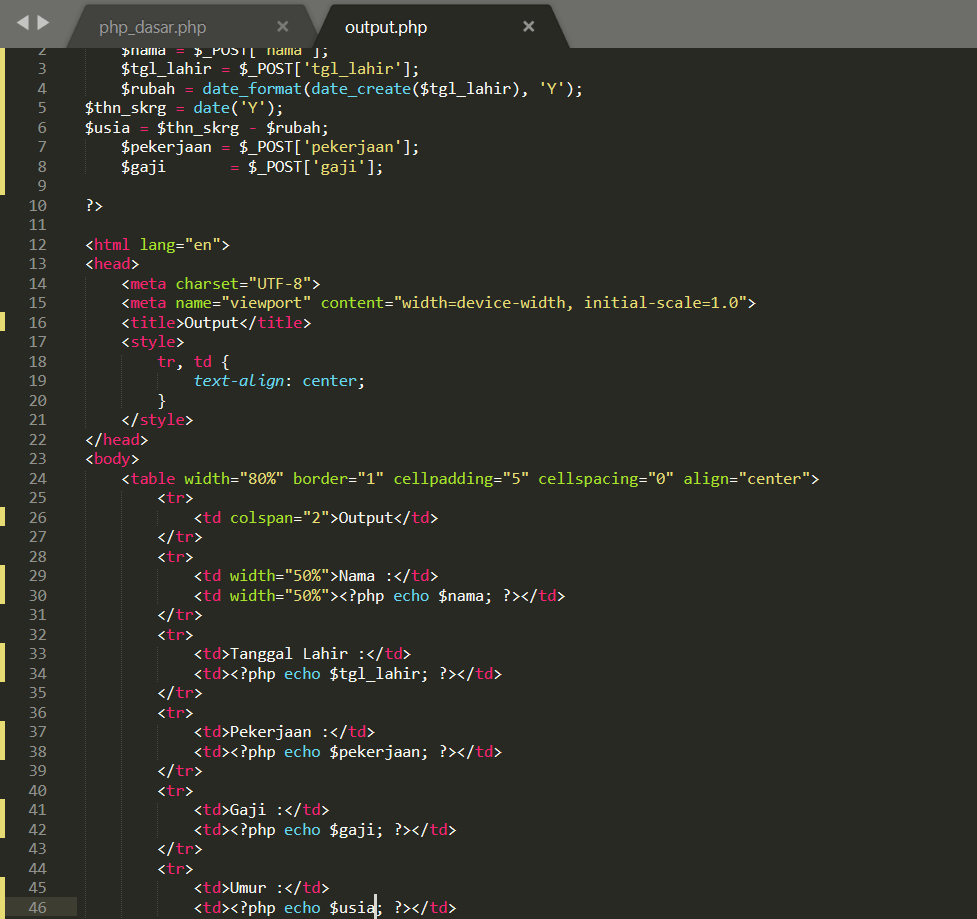Screen dimensions: 977x919
Task: Click the yellow gutter marker beside line 41
Action: click(4, 809)
